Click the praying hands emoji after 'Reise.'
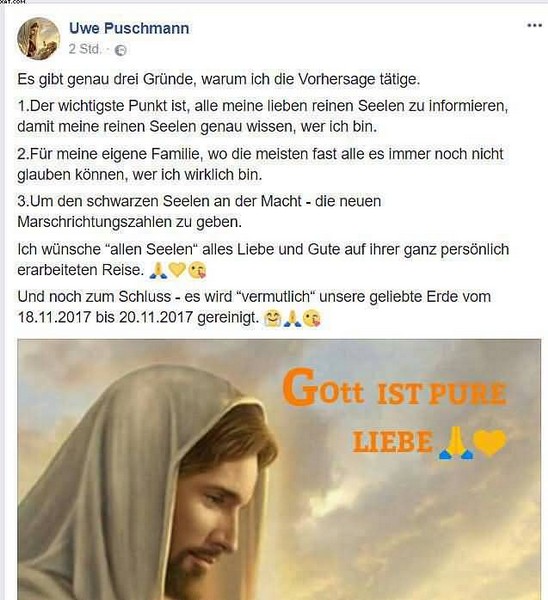 click(x=158, y=270)
